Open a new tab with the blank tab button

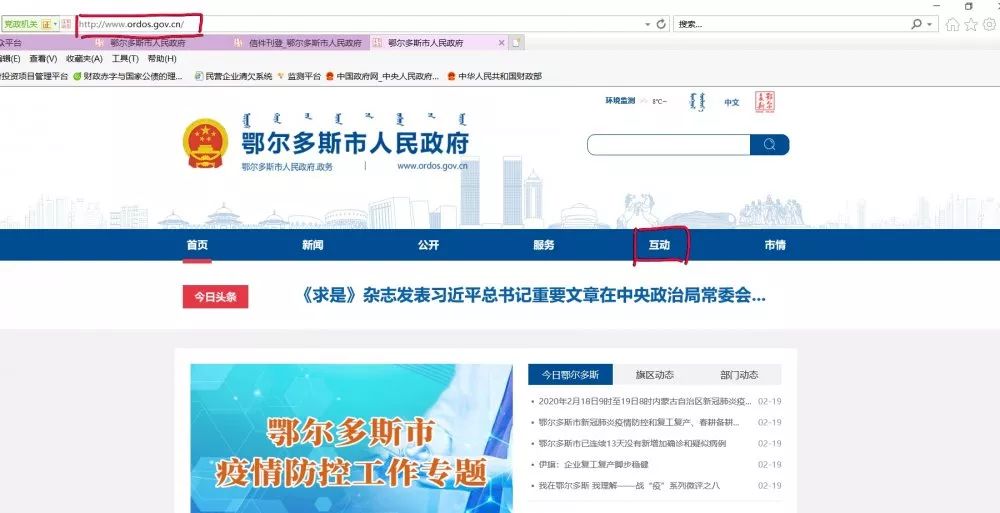click(x=517, y=43)
